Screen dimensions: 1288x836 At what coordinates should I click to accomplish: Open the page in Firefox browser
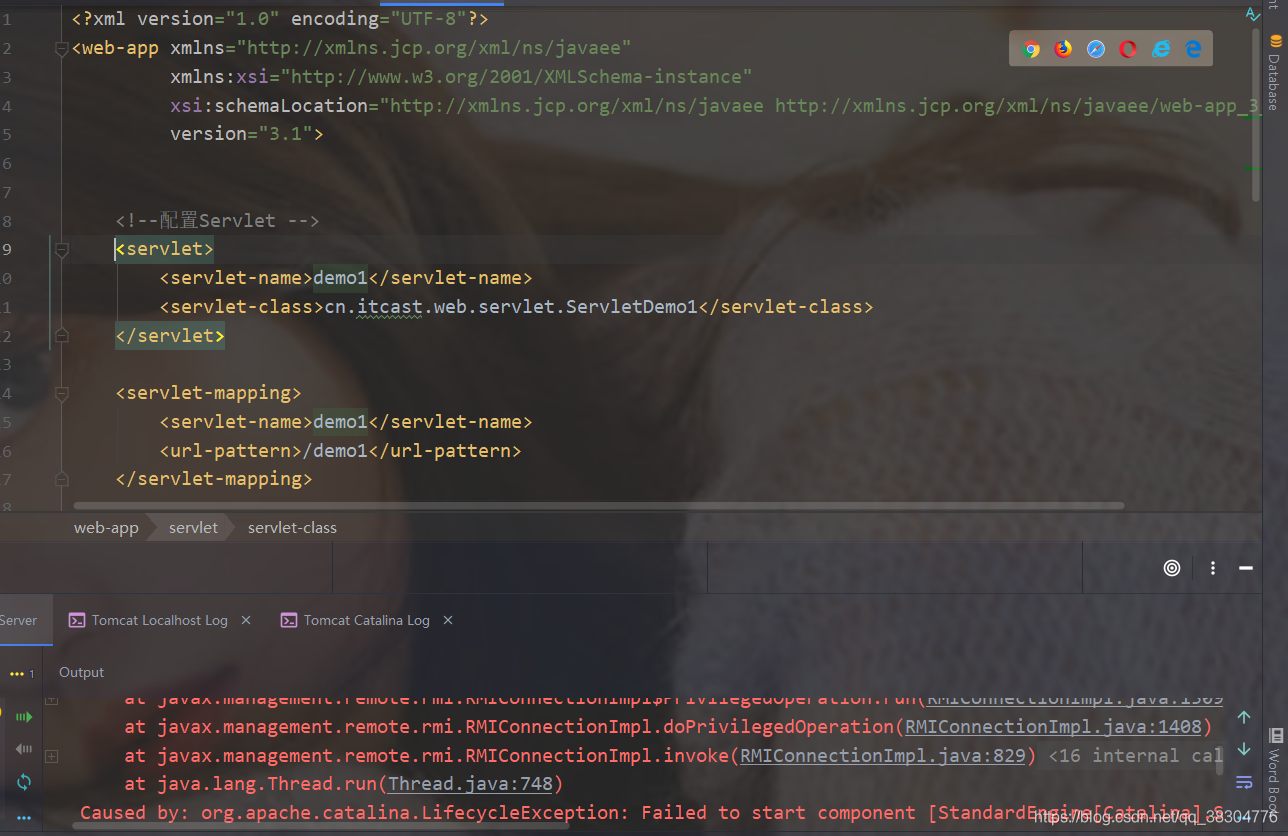click(1062, 48)
